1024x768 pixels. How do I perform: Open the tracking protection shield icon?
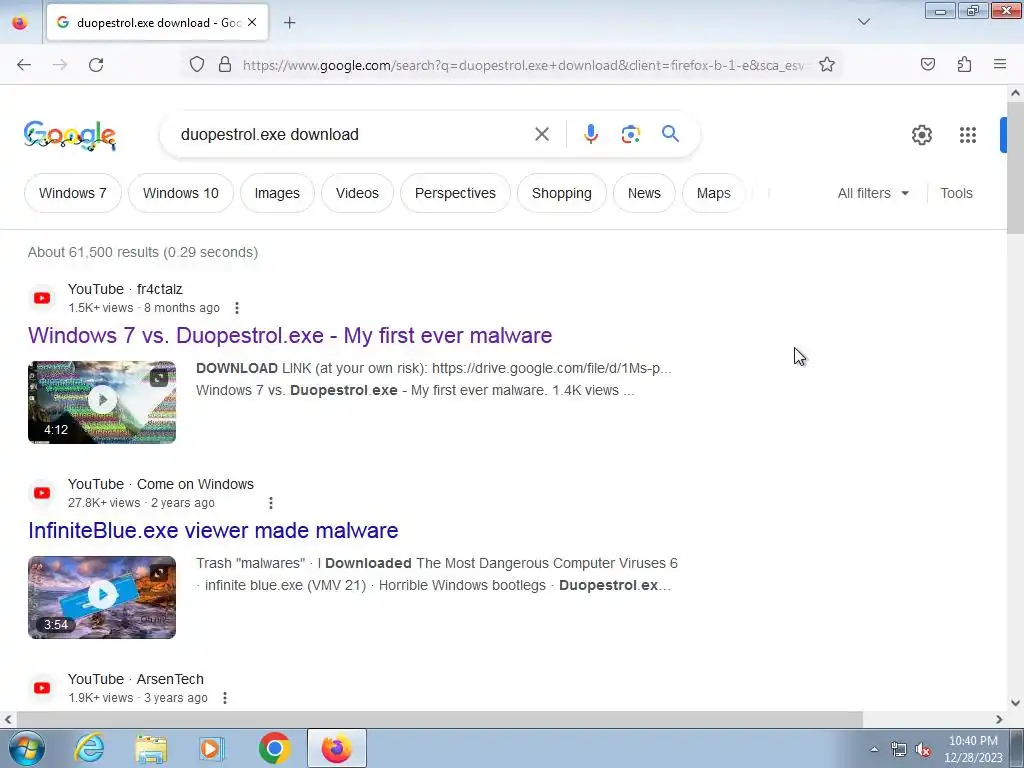[x=197, y=65]
